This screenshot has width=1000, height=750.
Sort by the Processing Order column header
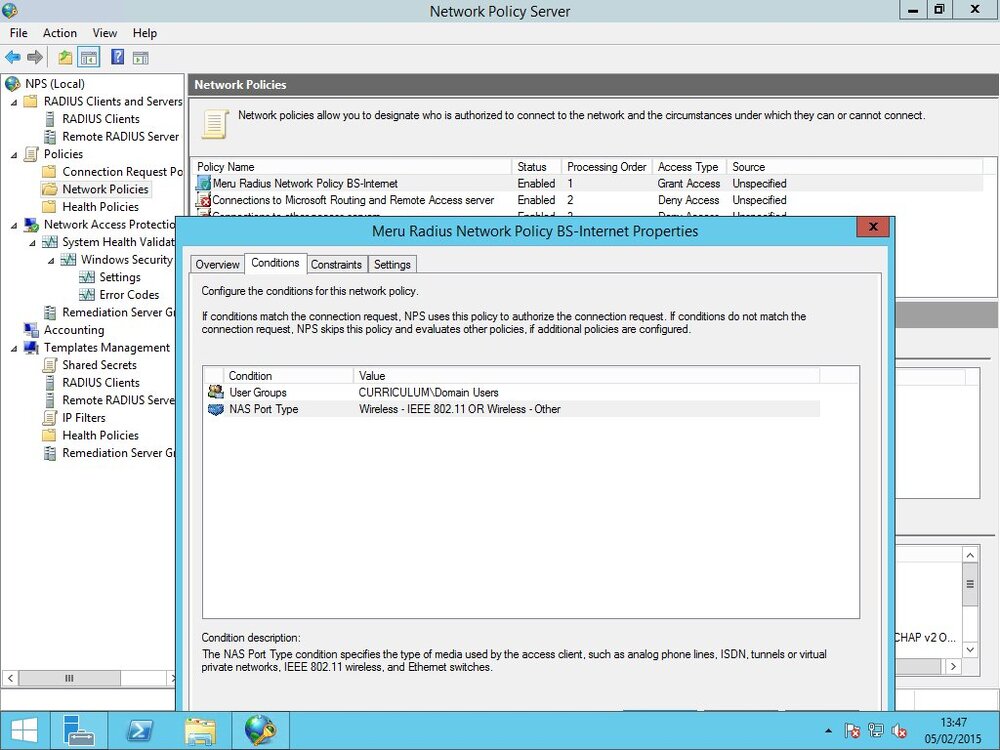[607, 166]
